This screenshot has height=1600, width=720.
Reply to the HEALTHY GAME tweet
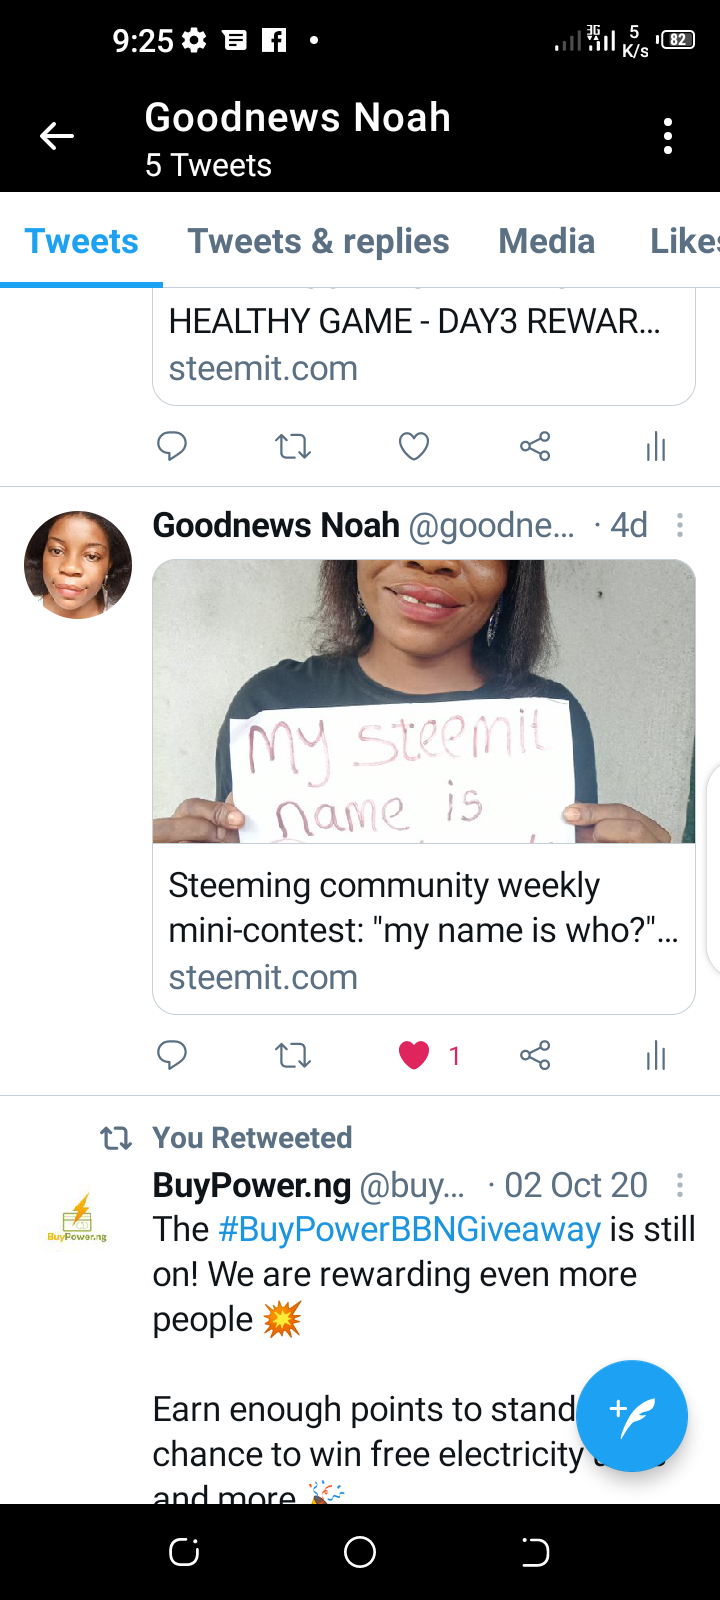coord(172,446)
